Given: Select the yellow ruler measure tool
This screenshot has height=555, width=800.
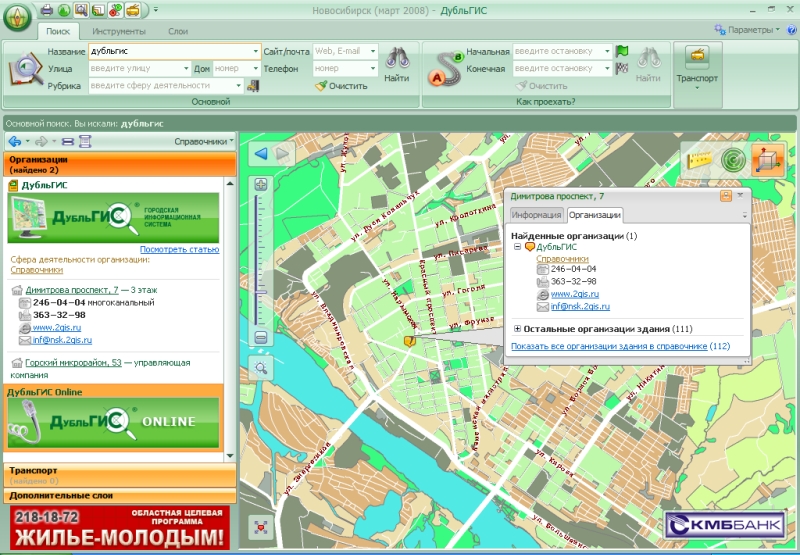Looking at the screenshot, I should point(699,160).
